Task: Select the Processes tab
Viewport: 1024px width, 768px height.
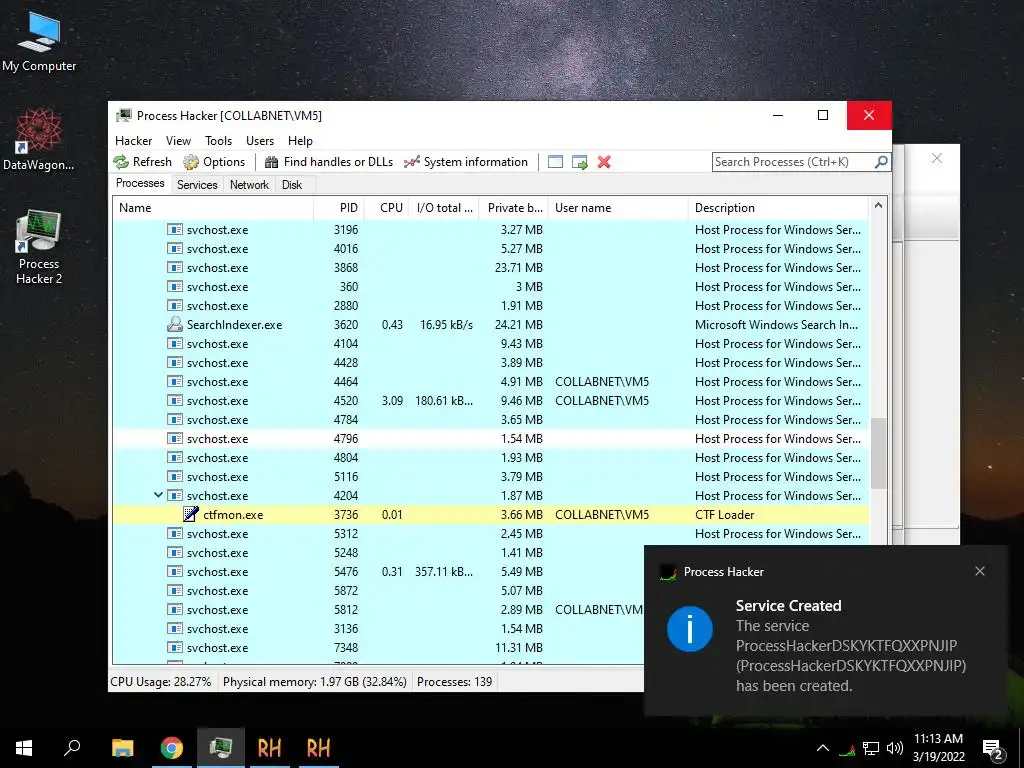Action: tap(140, 184)
